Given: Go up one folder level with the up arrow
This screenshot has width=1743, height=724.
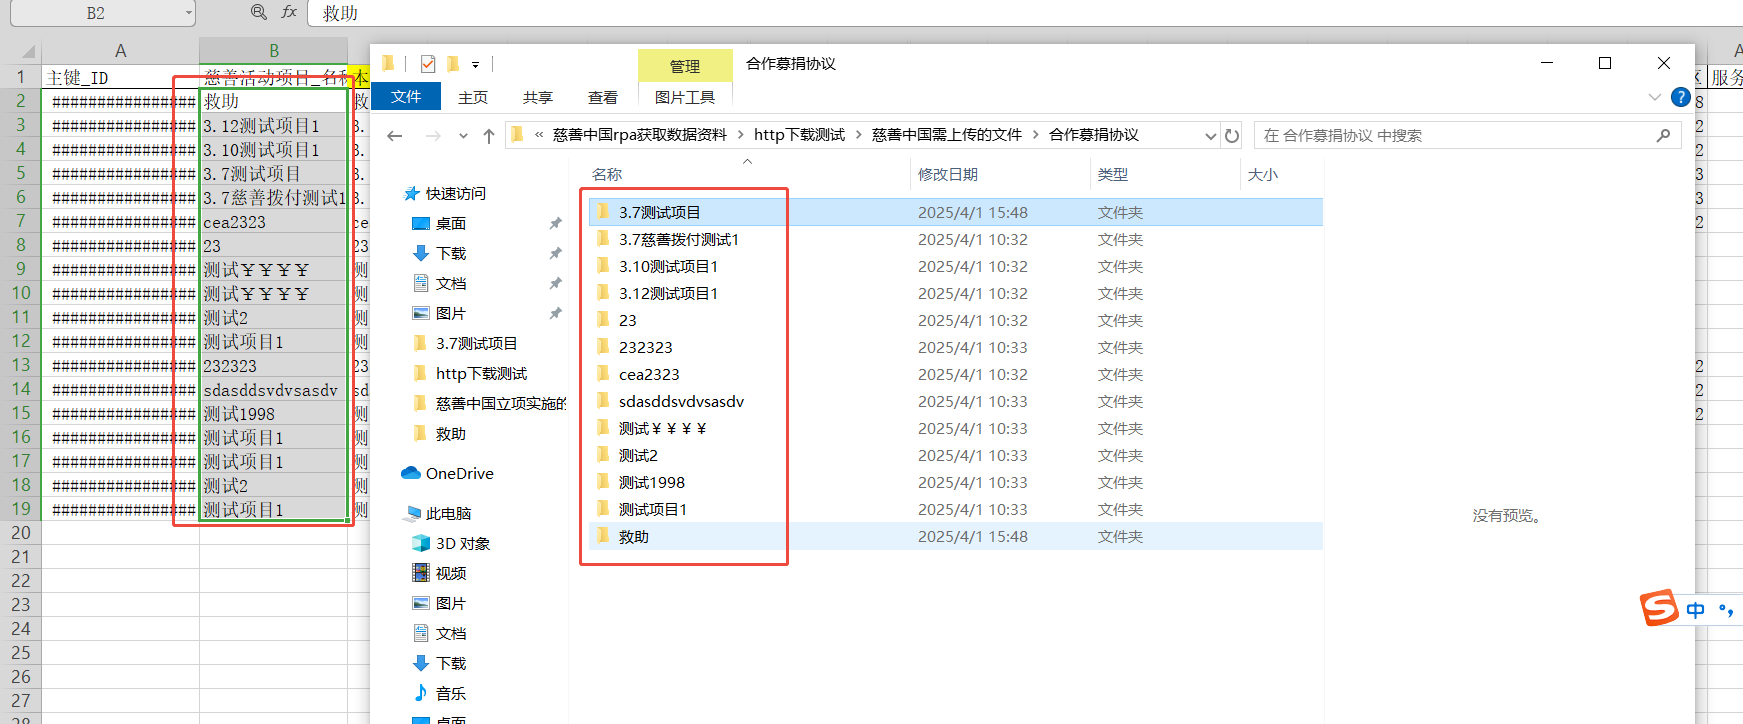Looking at the screenshot, I should tap(488, 136).
